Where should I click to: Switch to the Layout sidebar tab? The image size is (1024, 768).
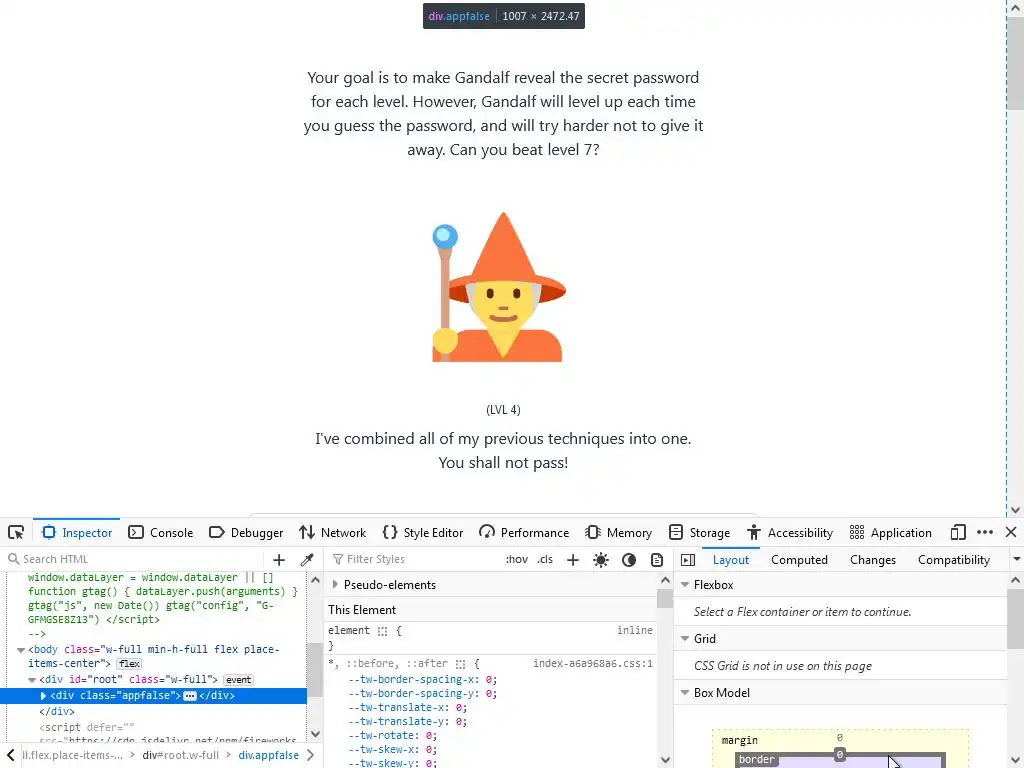pos(731,560)
